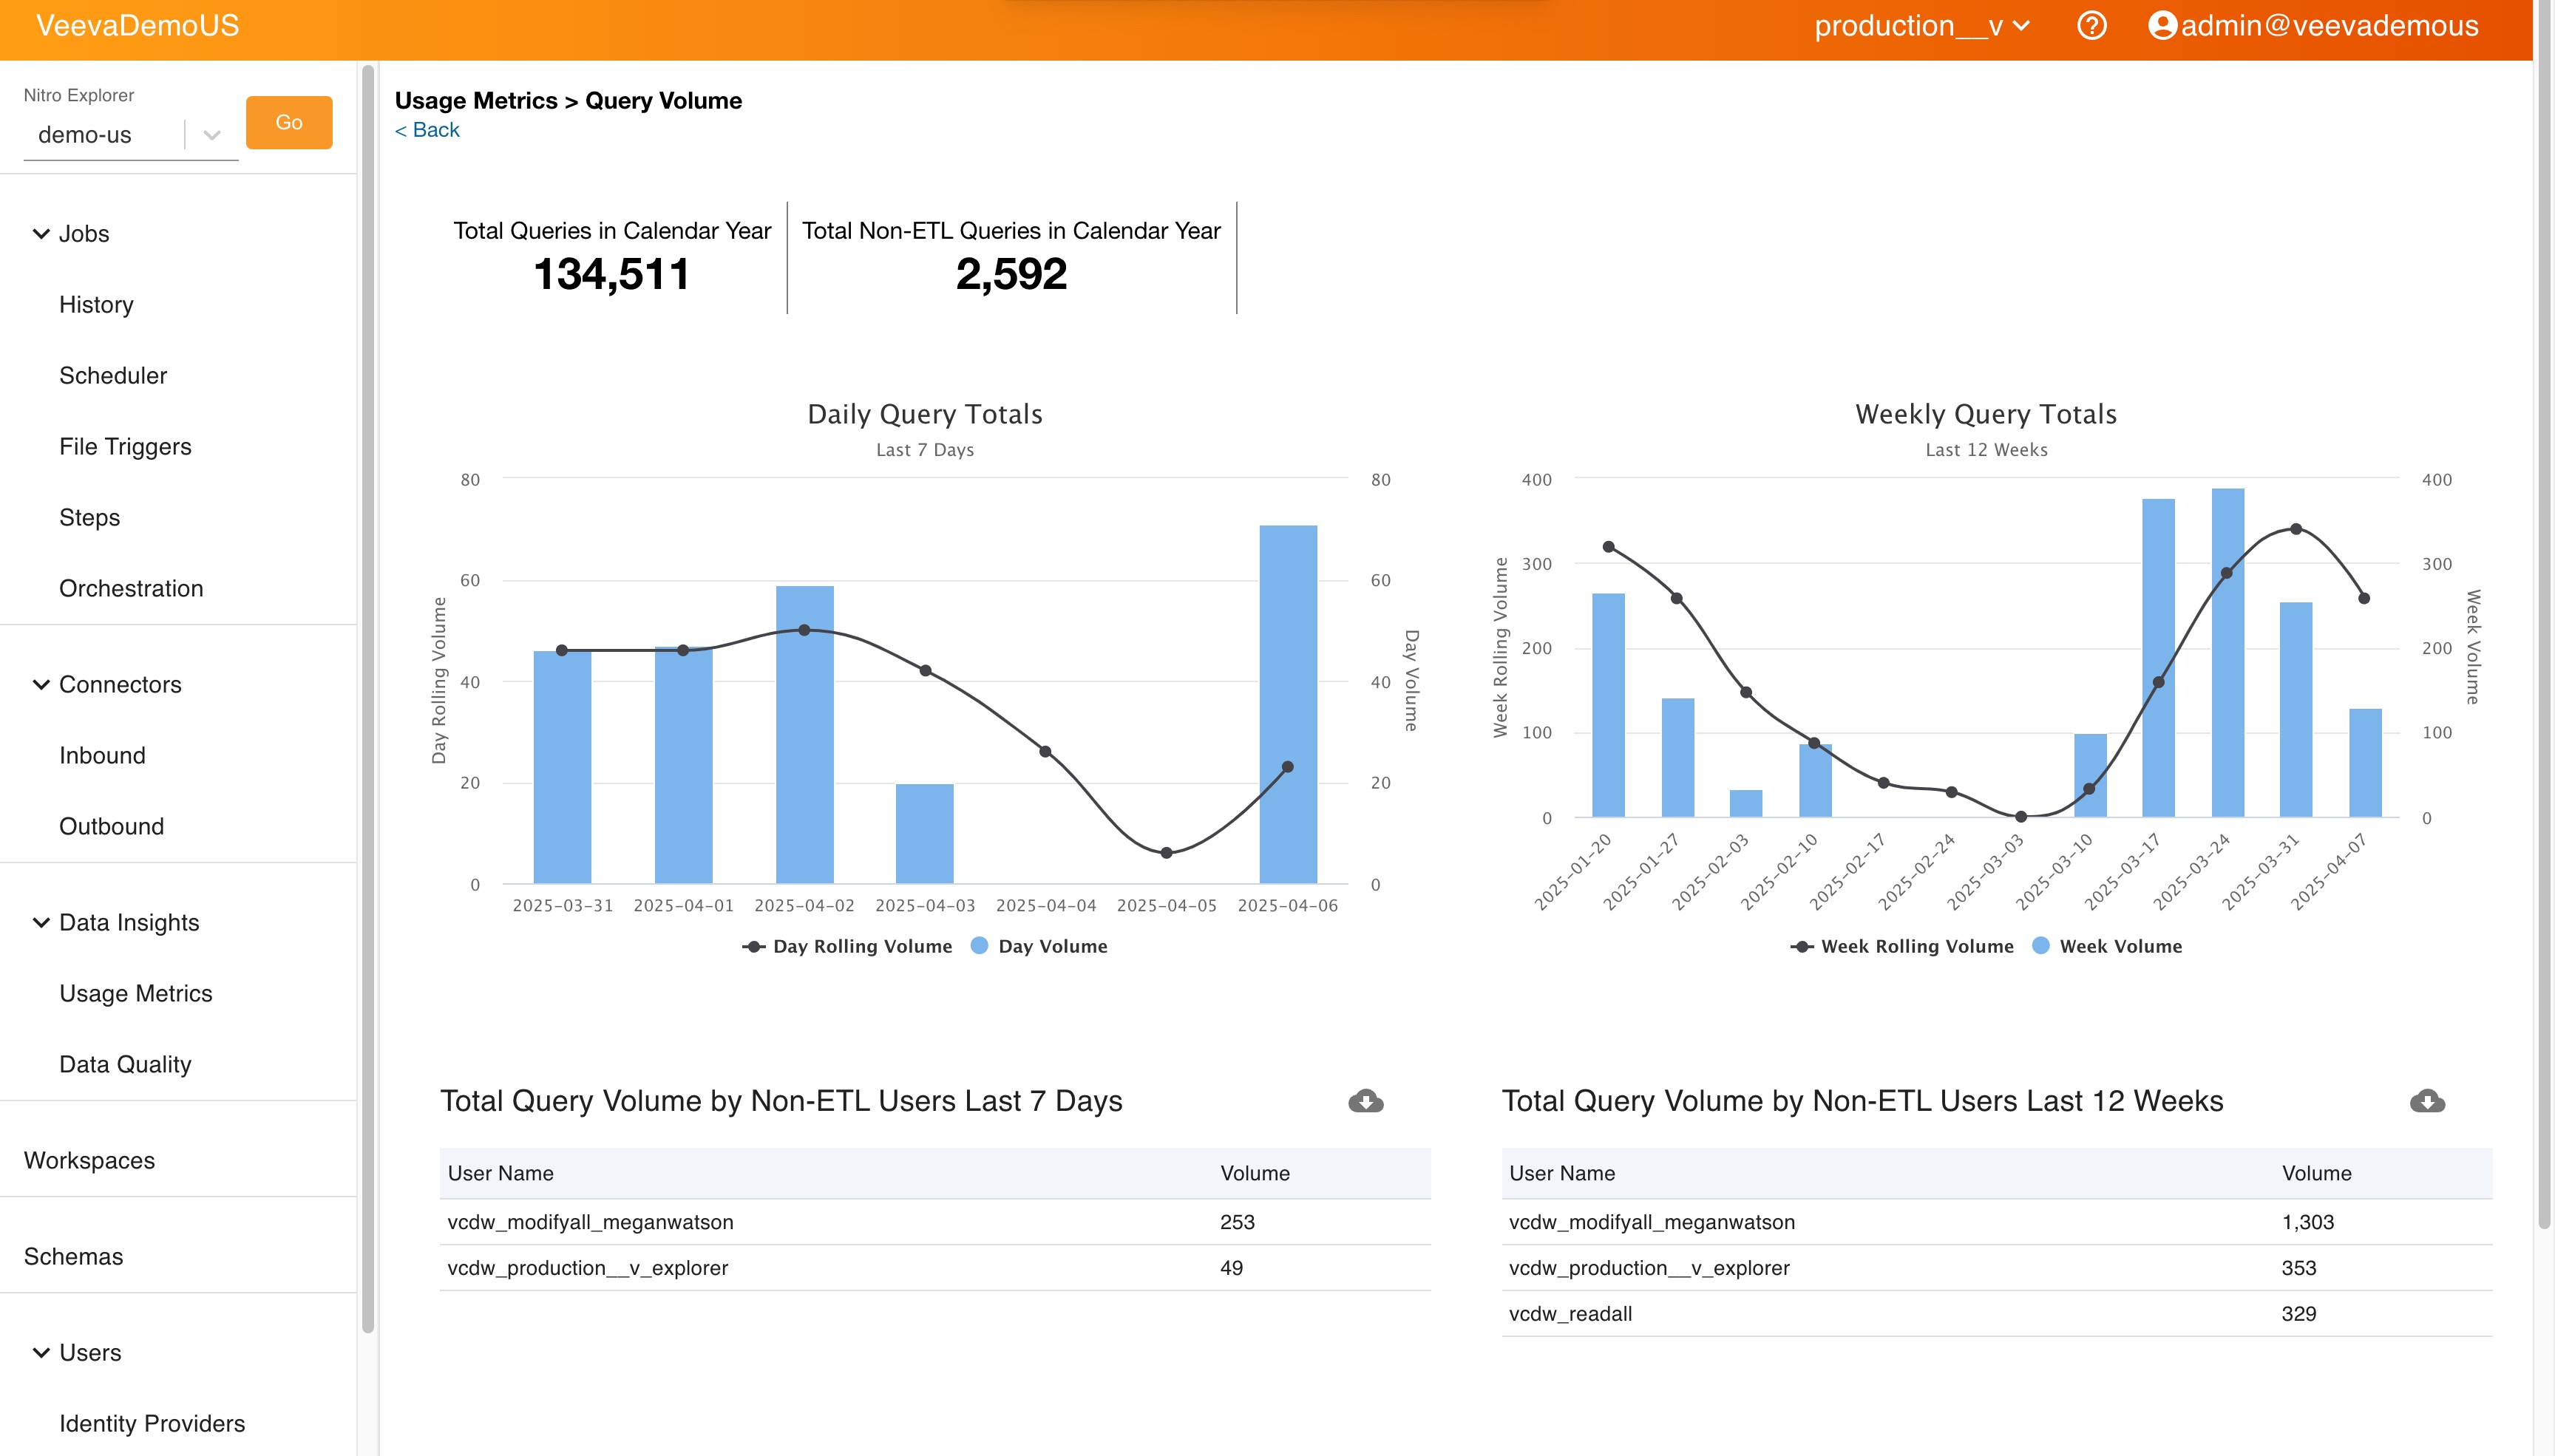Click the admin user account icon

click(2162, 26)
